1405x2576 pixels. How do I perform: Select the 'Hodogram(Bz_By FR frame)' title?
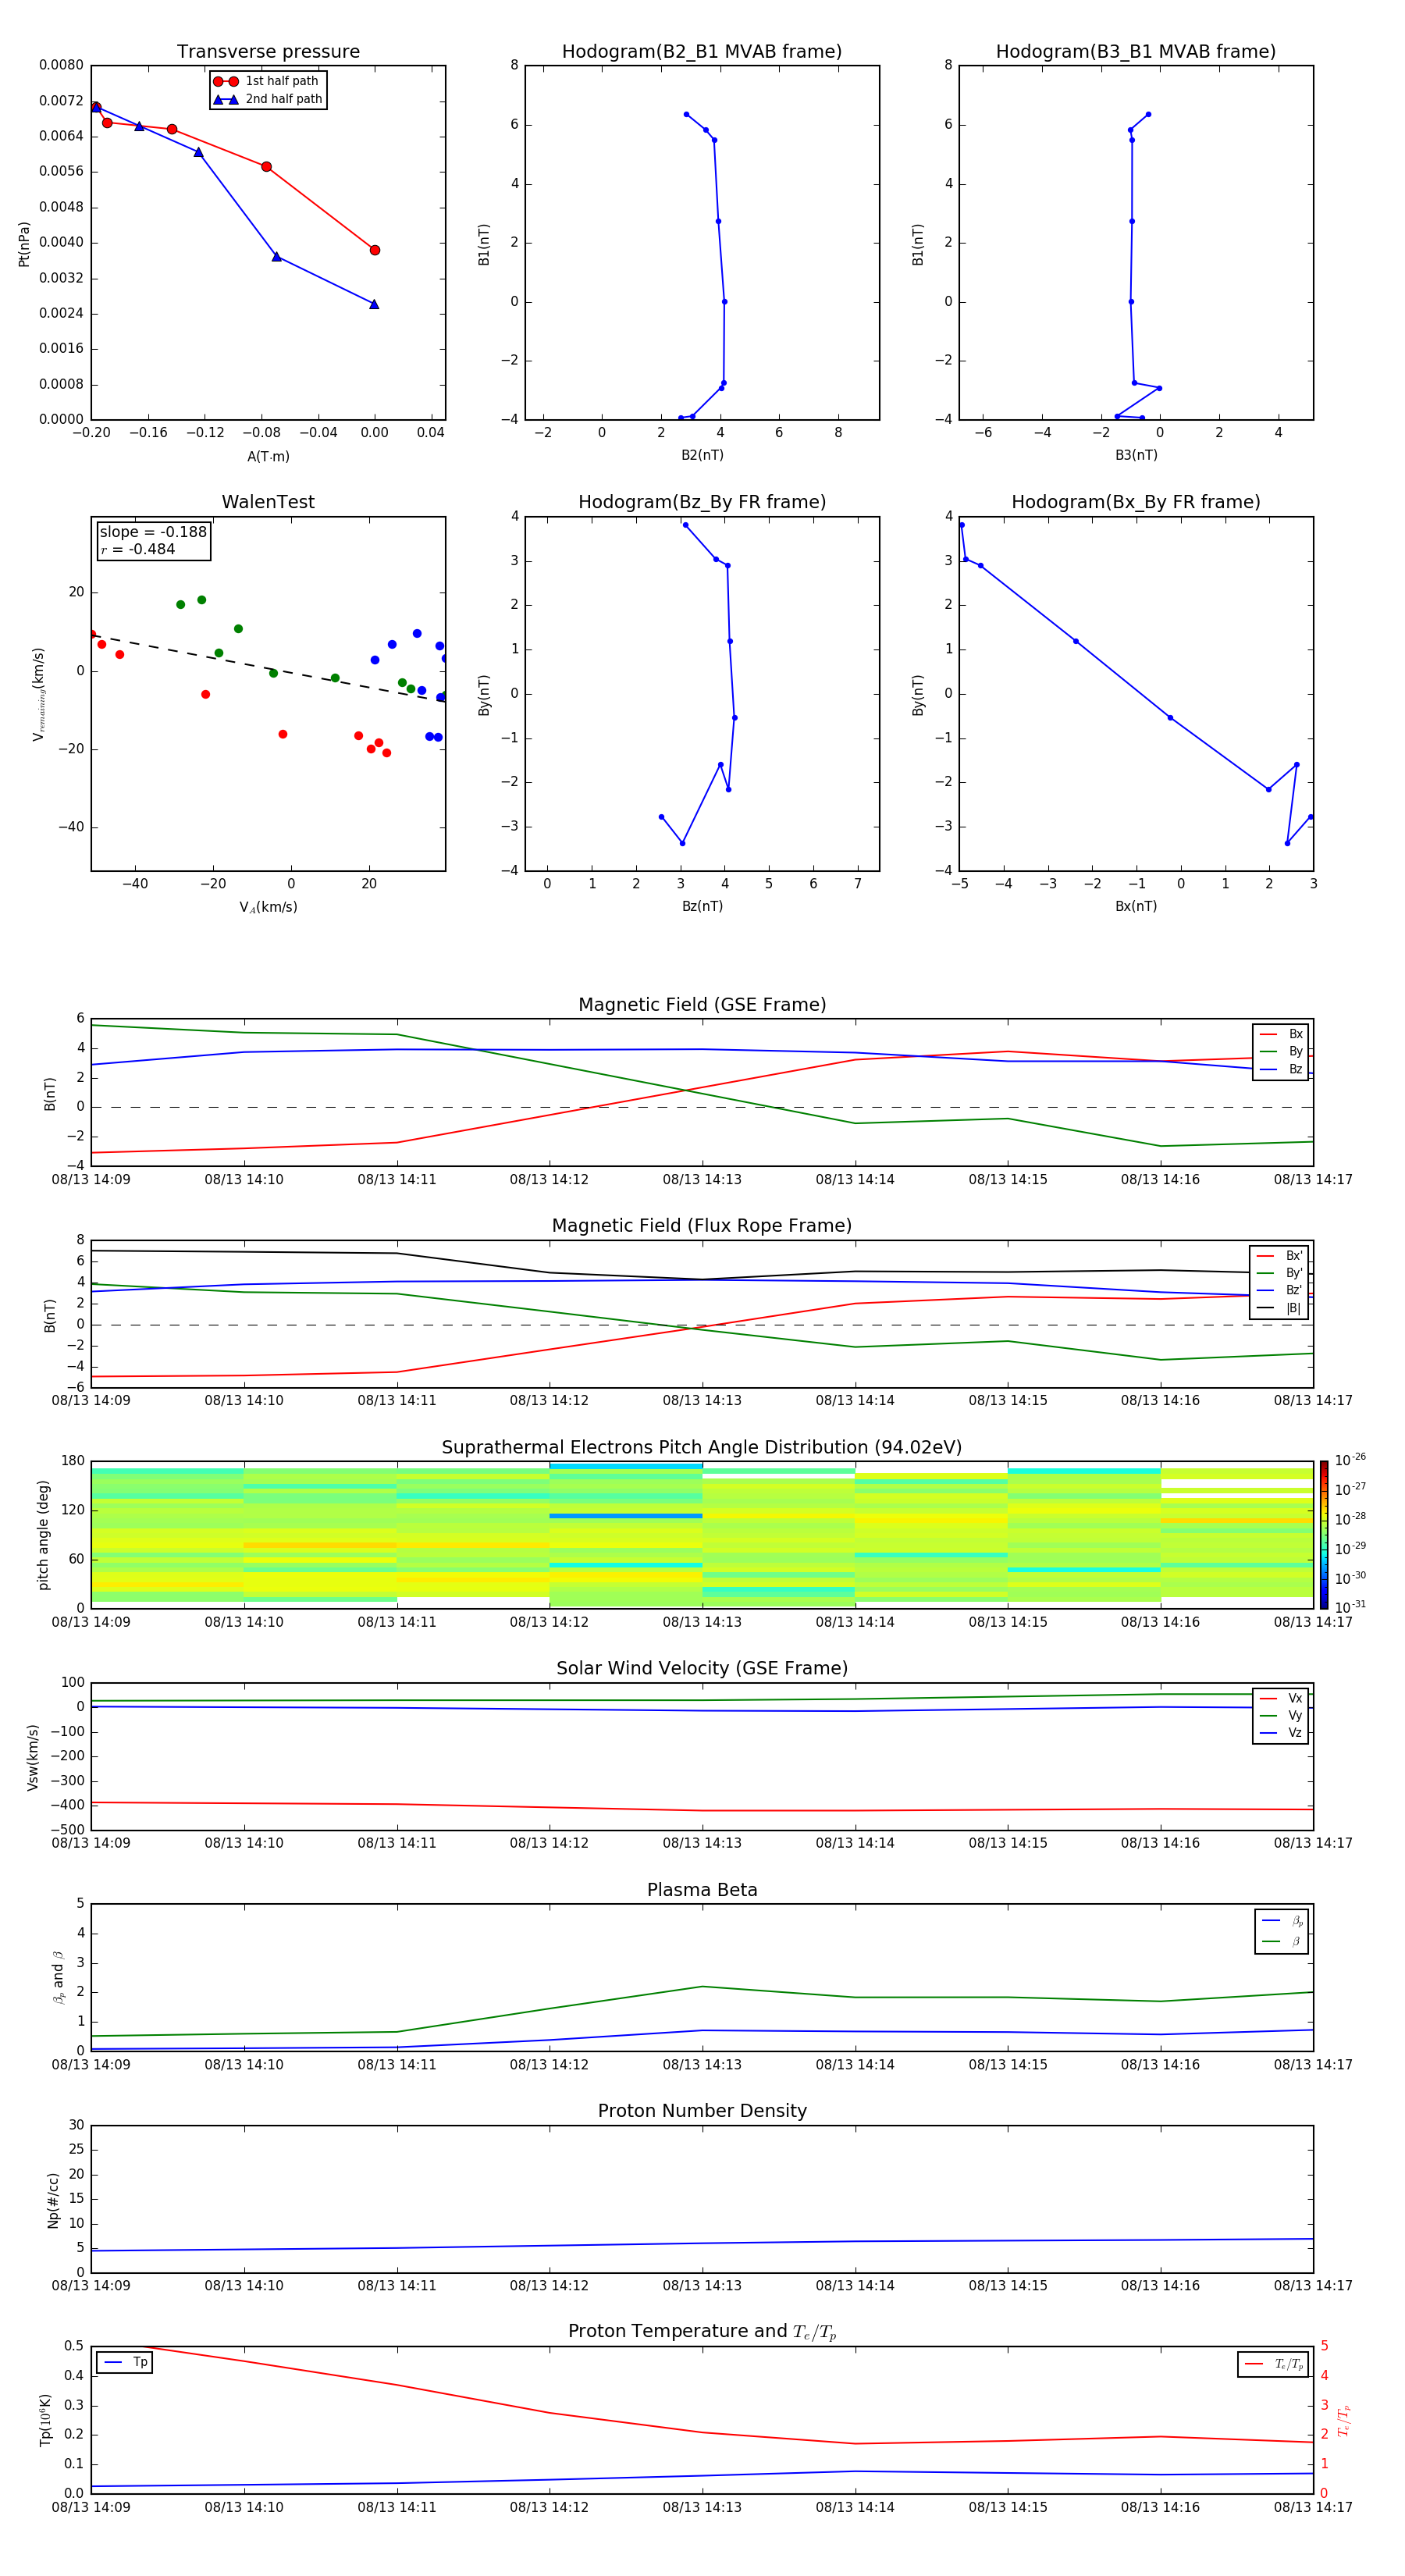pyautogui.click(x=702, y=502)
